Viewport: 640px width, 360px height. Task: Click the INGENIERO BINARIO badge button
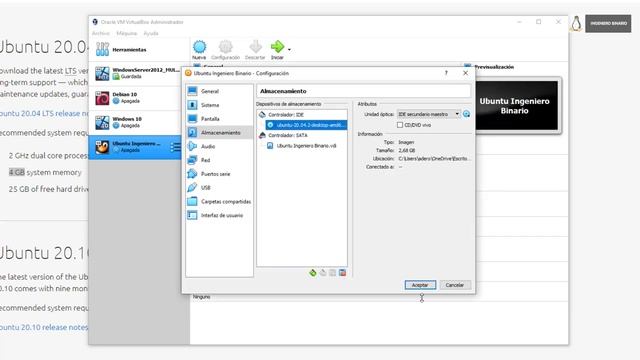tap(608, 24)
